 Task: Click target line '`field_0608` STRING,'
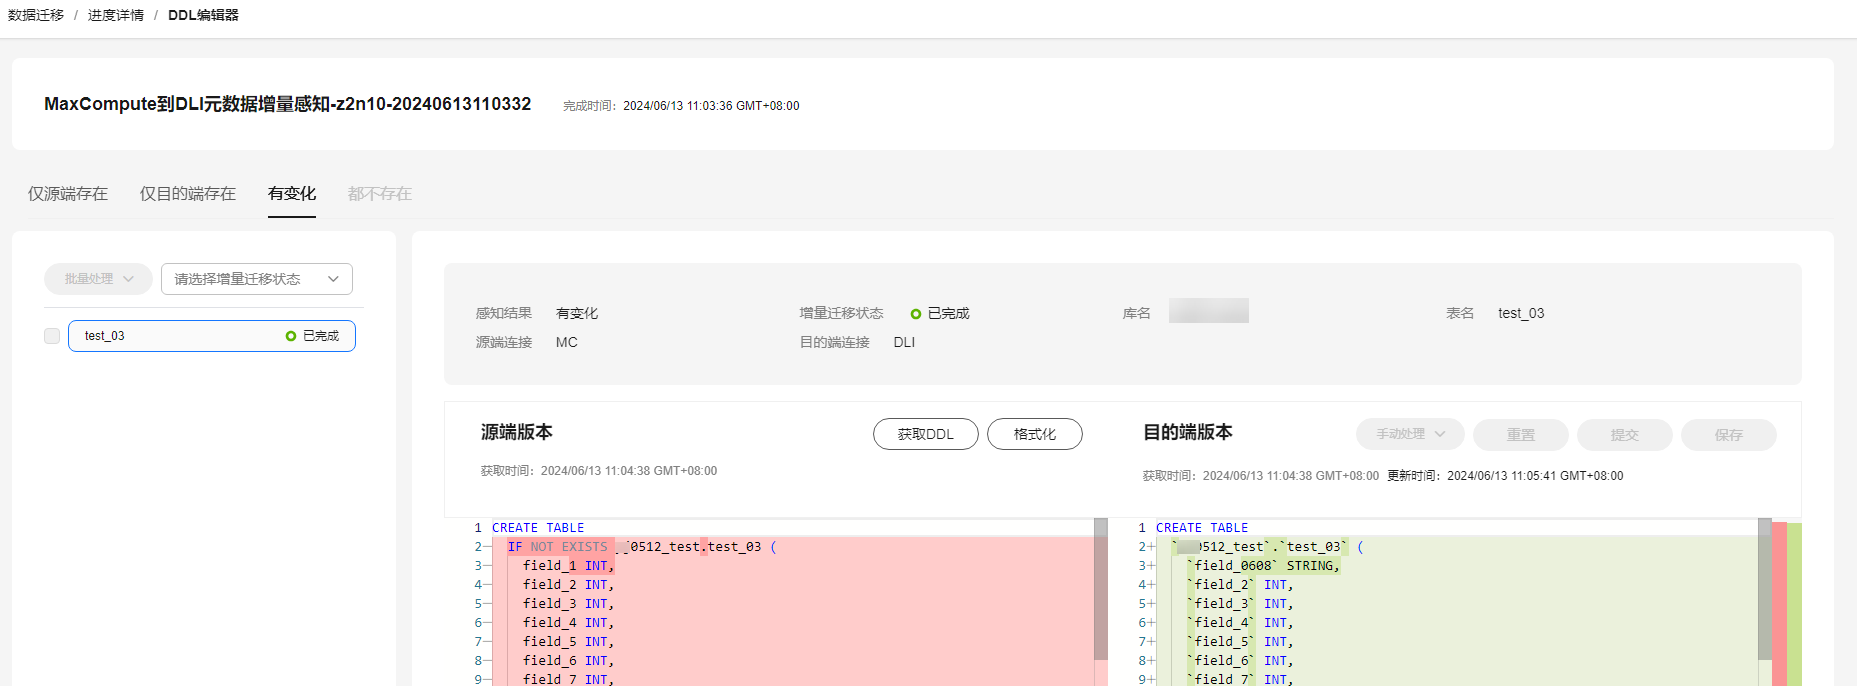coord(1263,566)
